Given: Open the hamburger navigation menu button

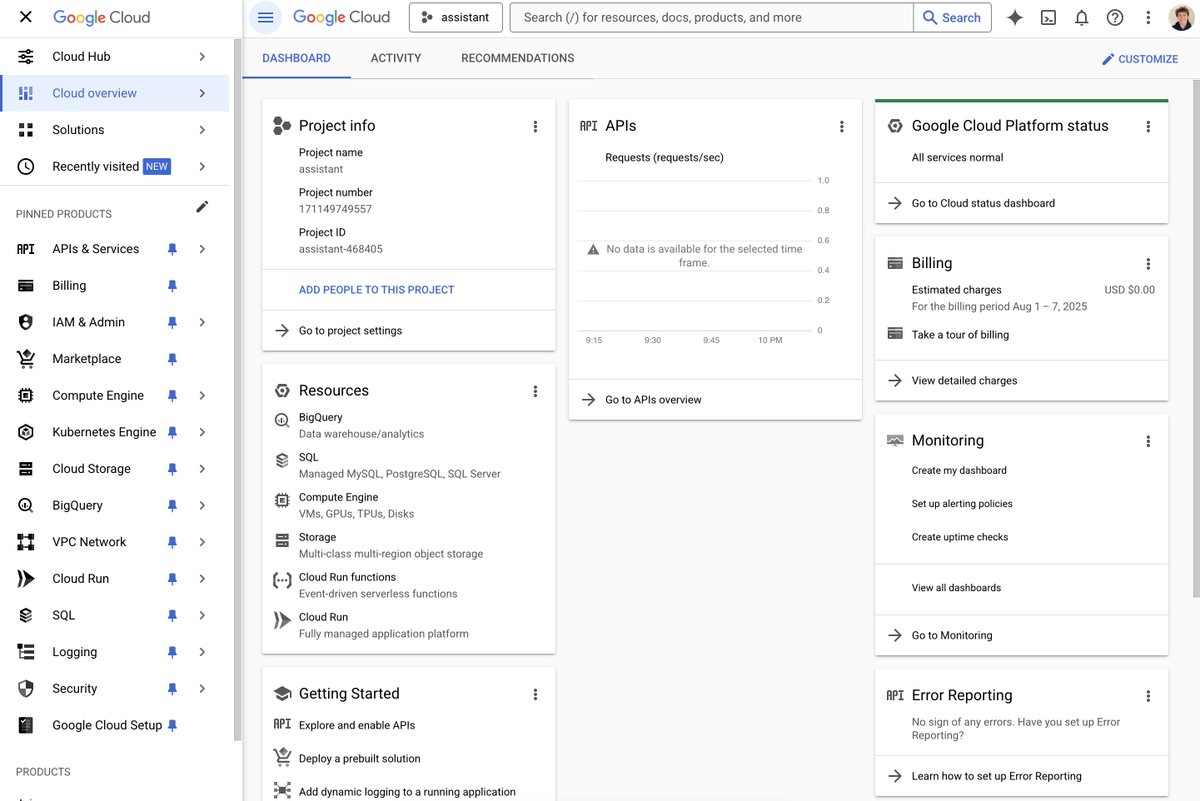Looking at the screenshot, I should click(265, 17).
